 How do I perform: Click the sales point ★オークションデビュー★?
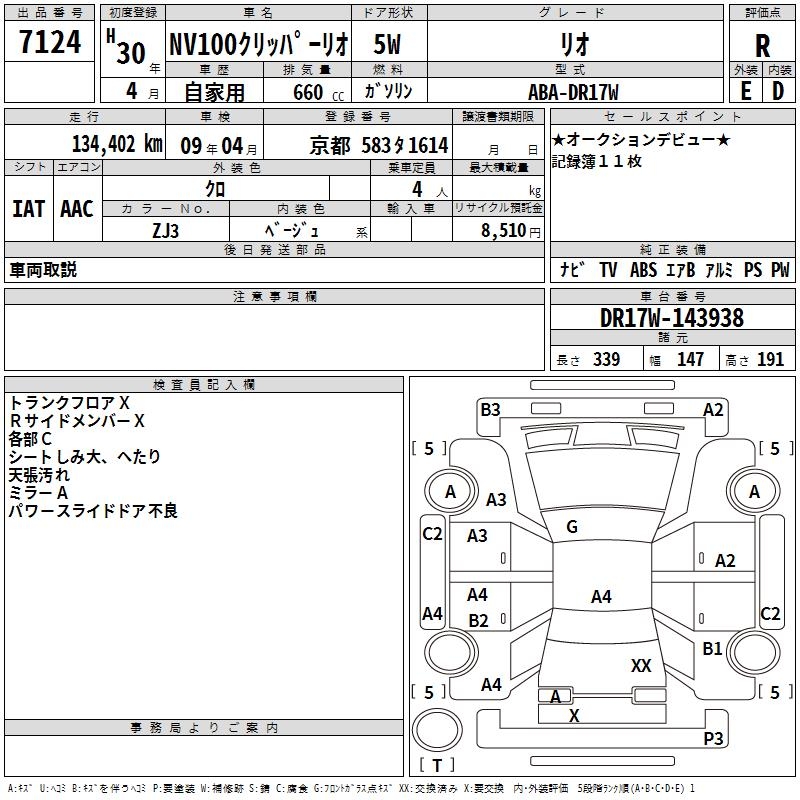[641, 139]
